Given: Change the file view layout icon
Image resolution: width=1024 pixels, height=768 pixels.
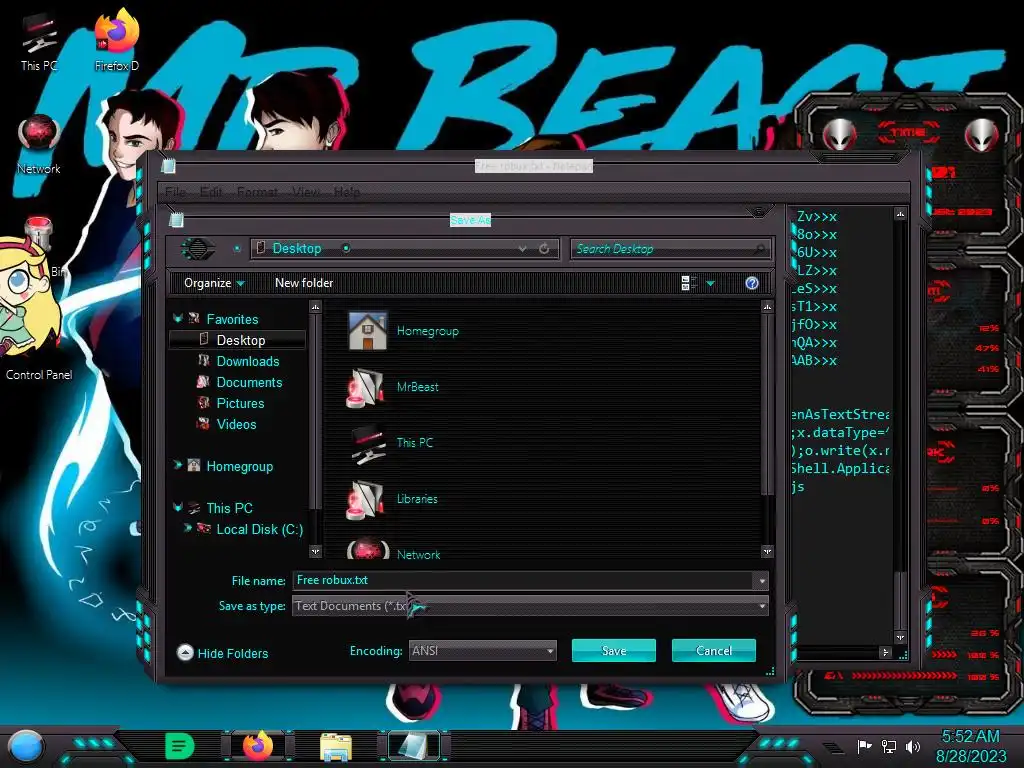Looking at the screenshot, I should coord(689,283).
